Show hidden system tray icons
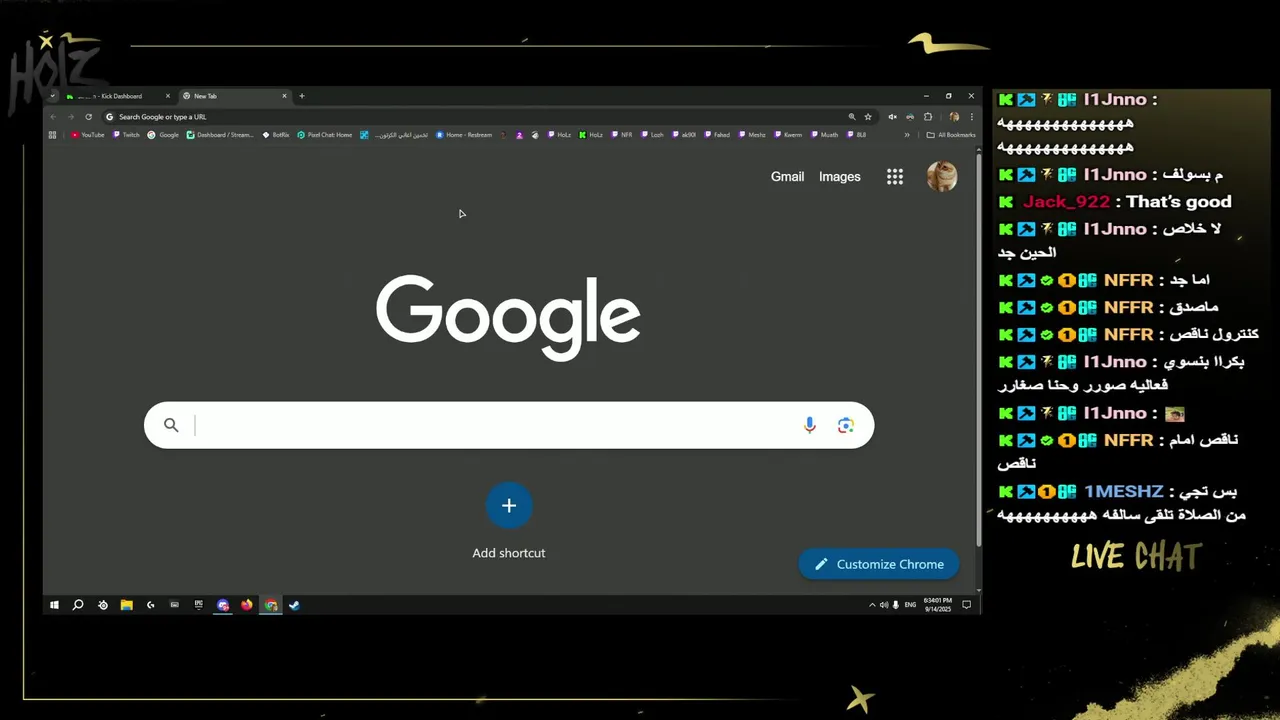The image size is (1280, 720). coord(872,605)
